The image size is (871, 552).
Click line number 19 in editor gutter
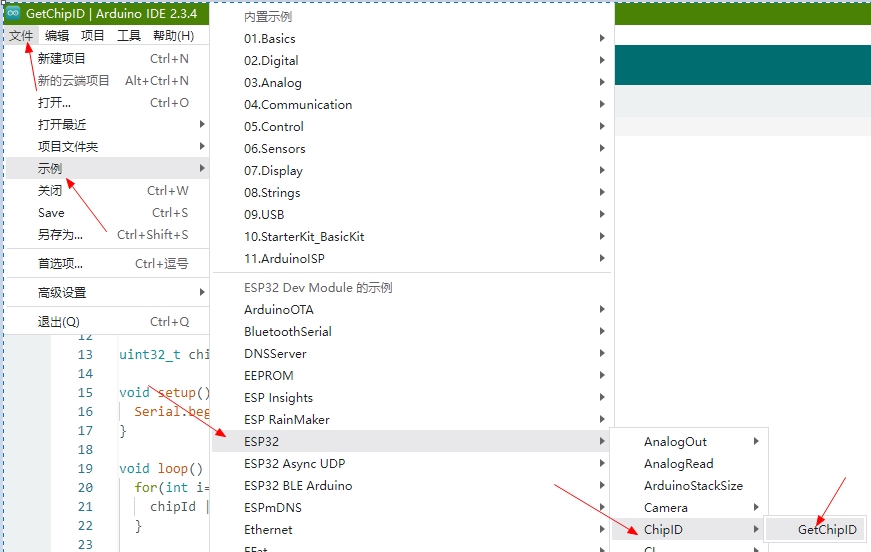(x=85, y=469)
